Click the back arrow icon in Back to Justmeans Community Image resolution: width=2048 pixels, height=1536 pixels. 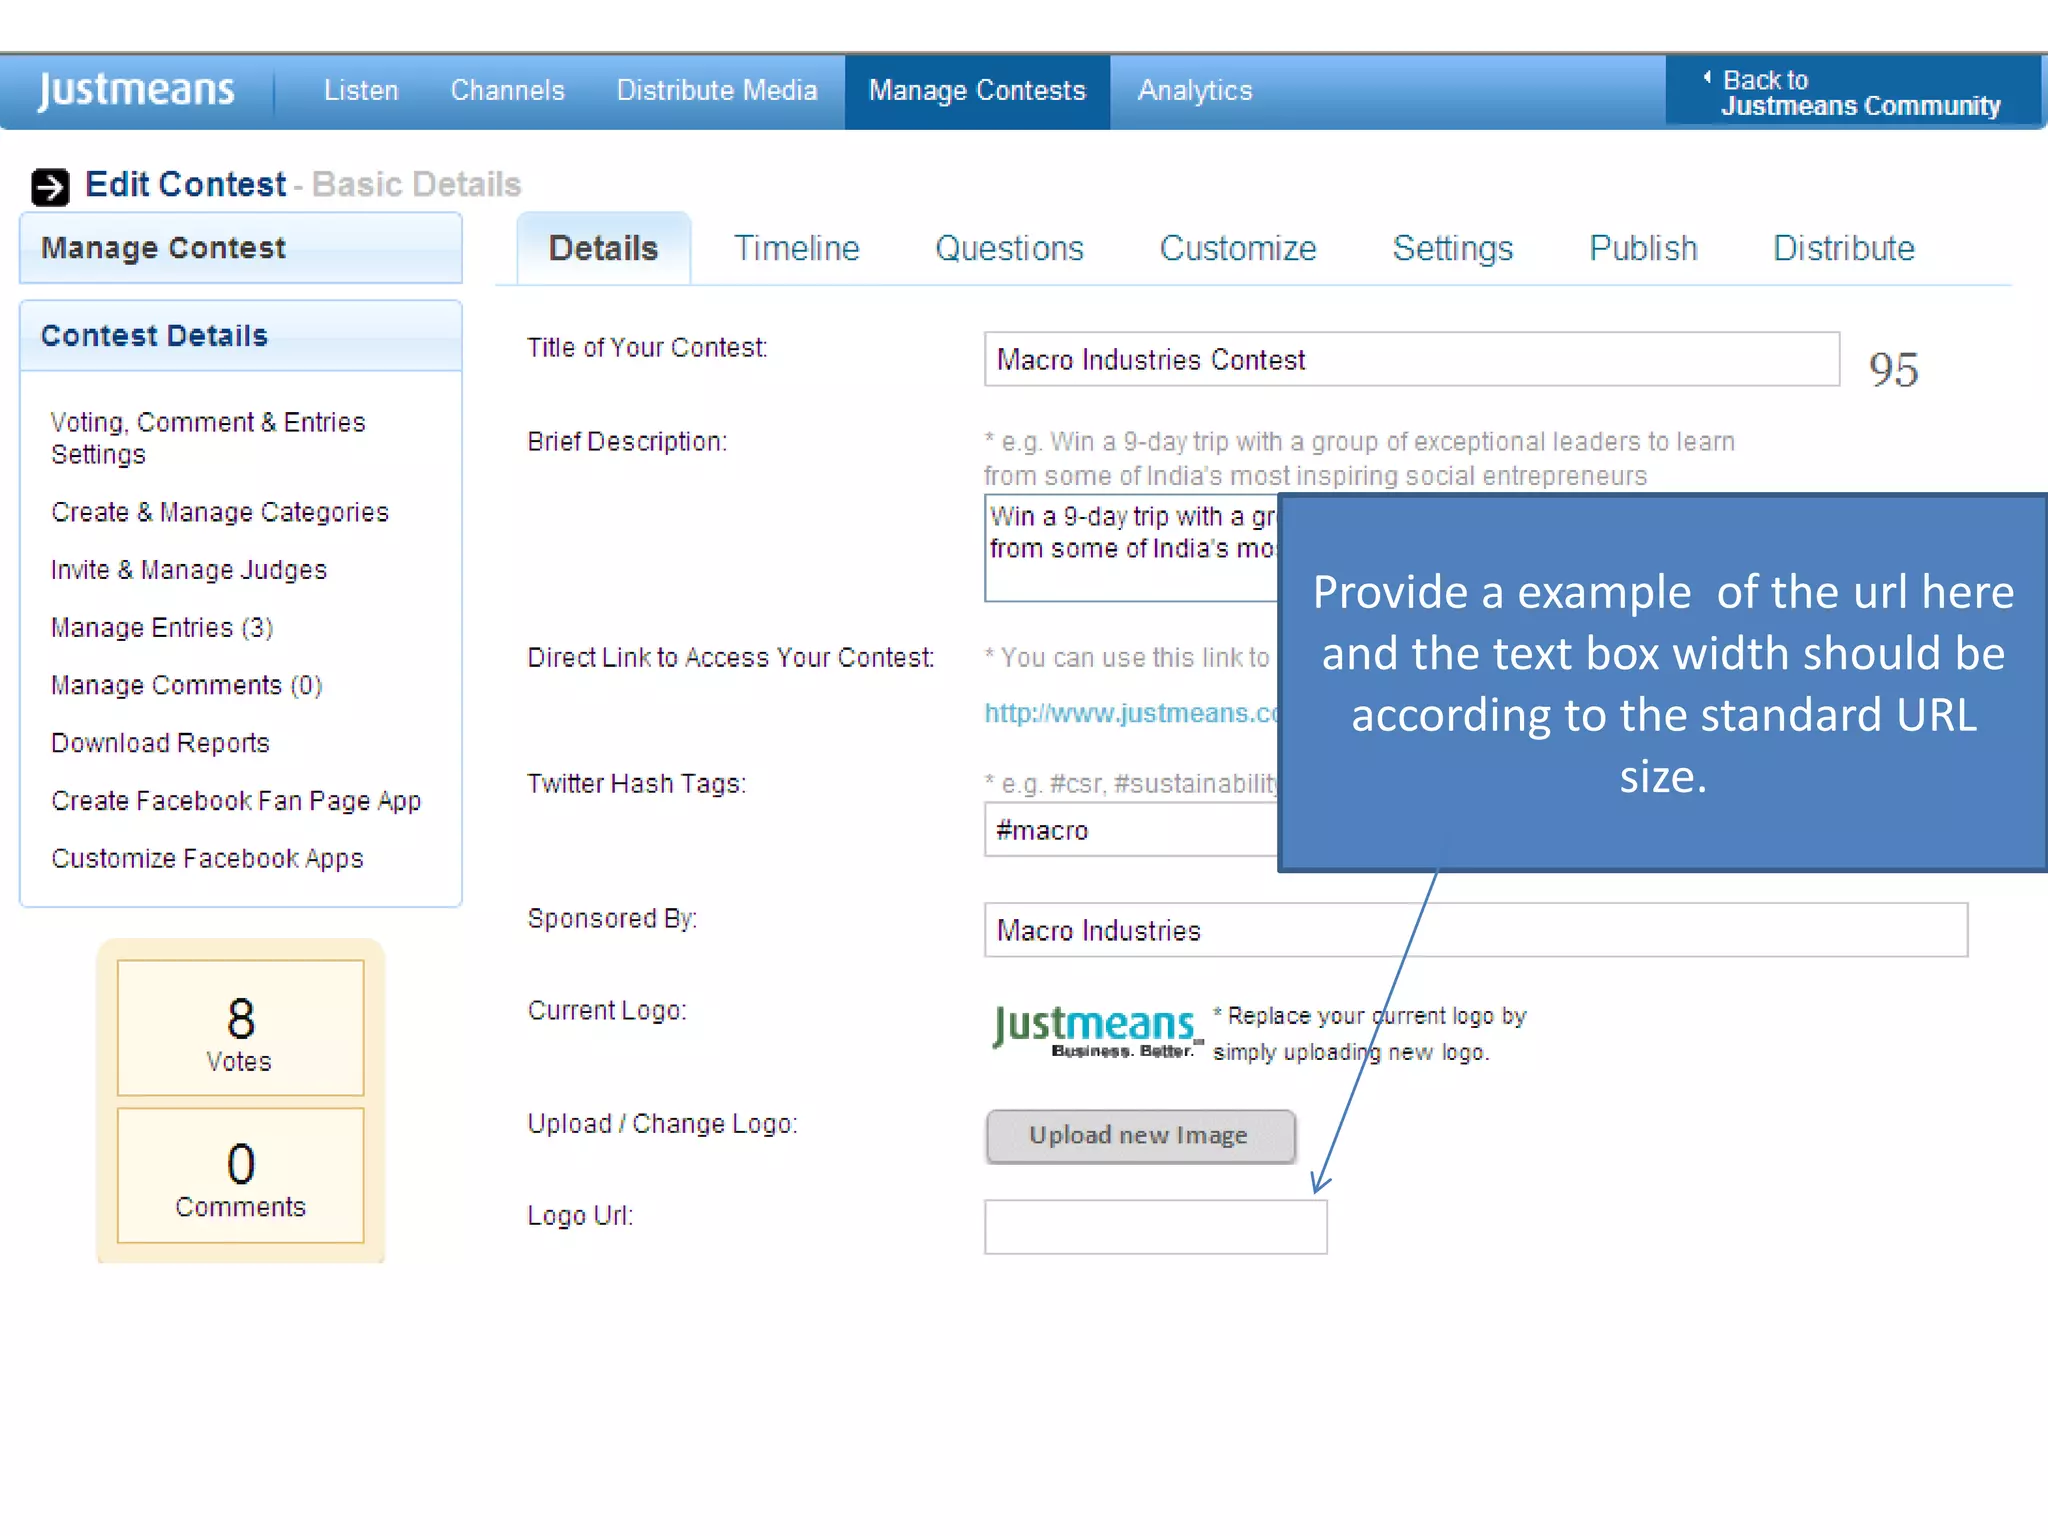pyautogui.click(x=1707, y=77)
